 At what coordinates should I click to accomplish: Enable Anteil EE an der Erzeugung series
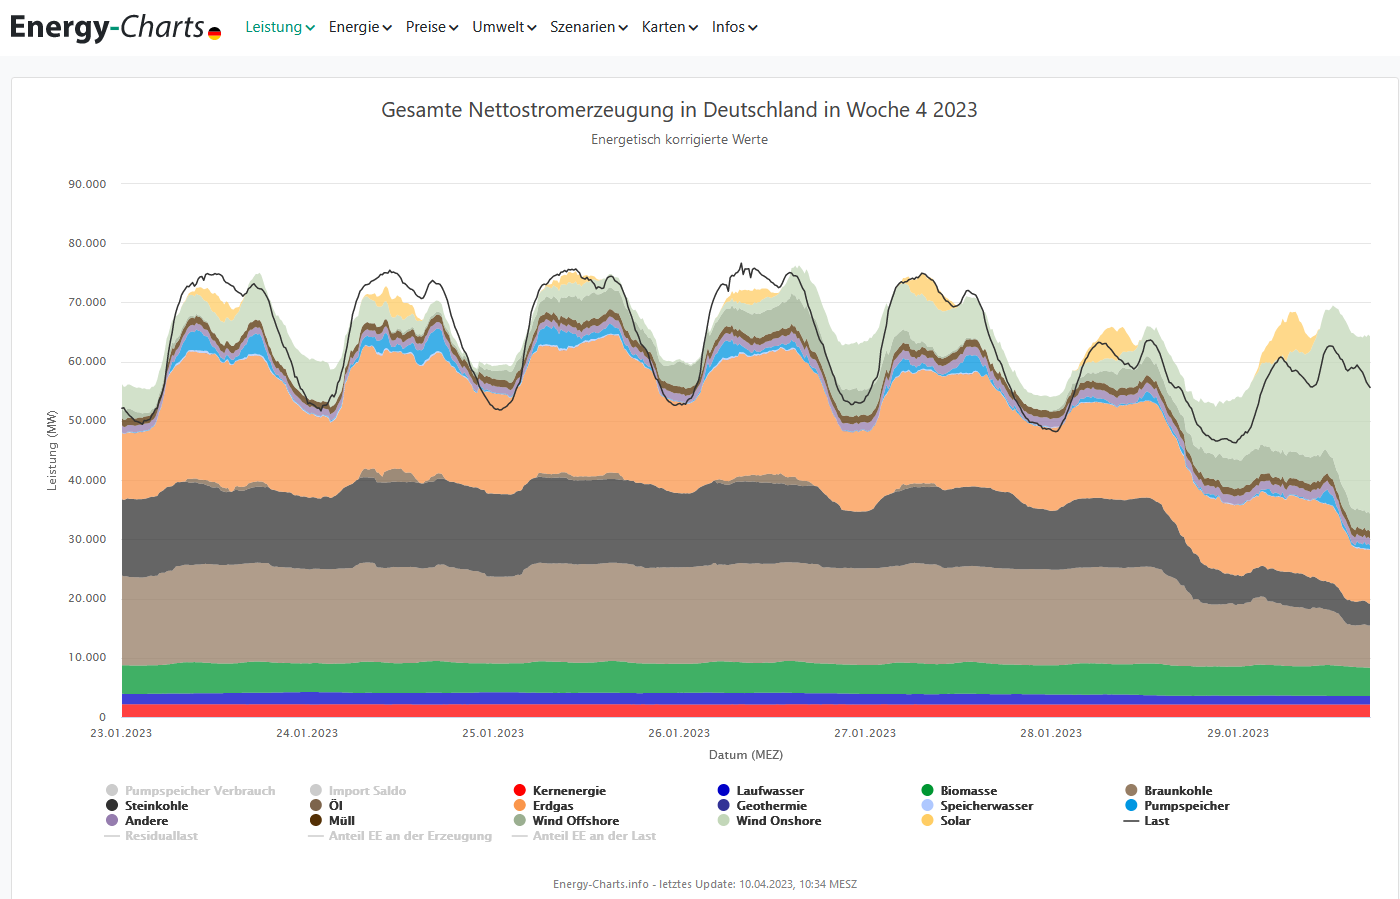tap(401, 836)
